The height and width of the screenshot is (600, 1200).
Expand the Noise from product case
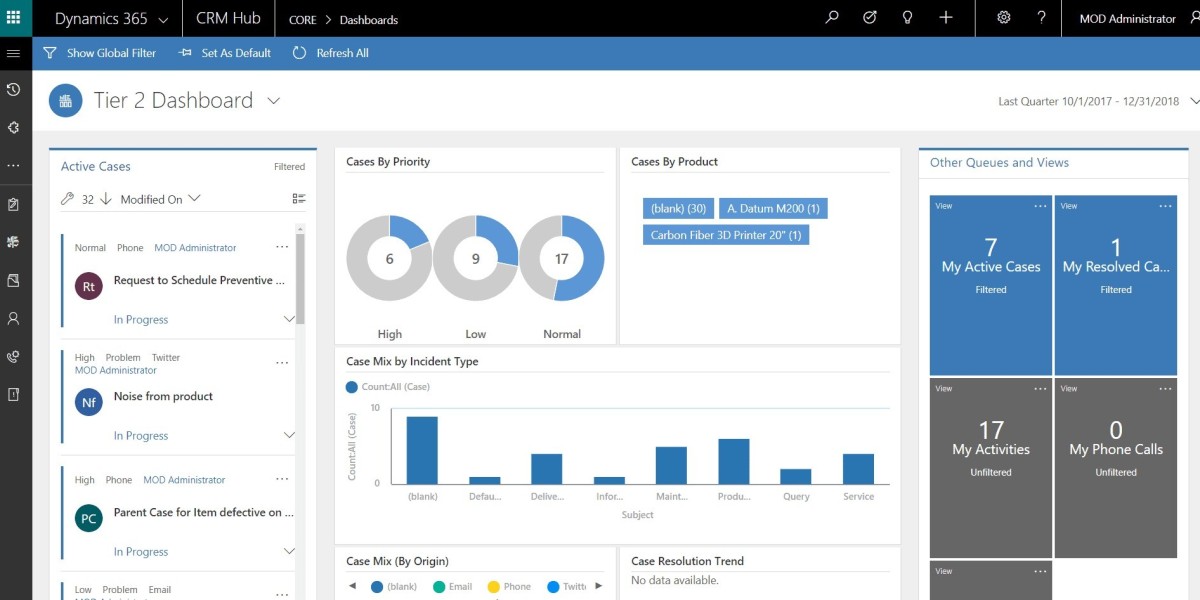pos(289,435)
